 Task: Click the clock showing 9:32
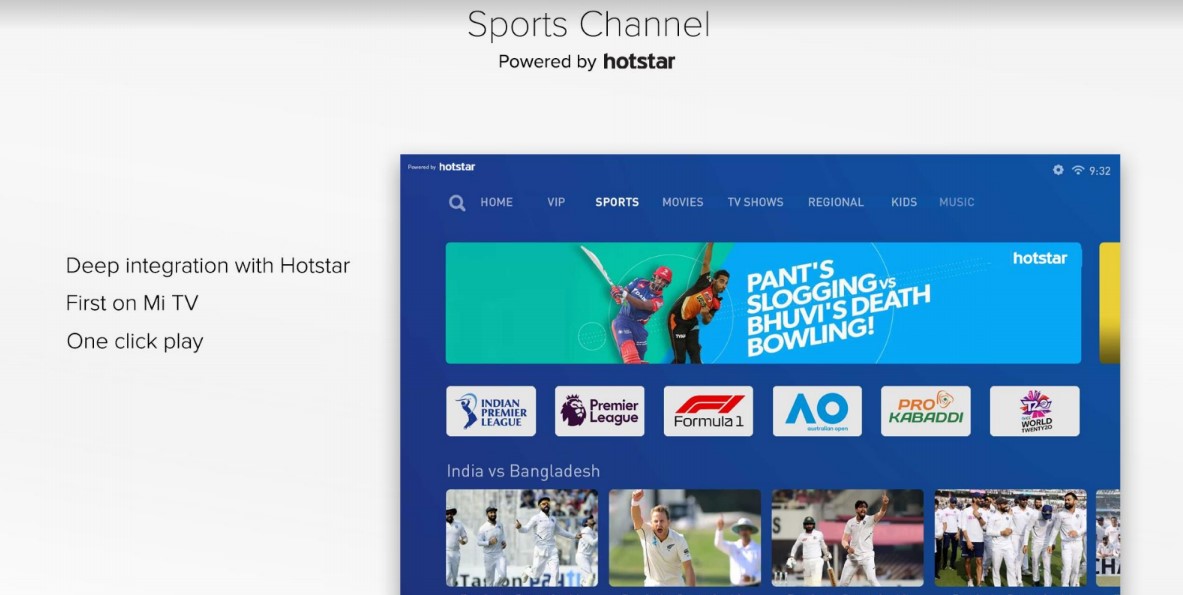[x=1100, y=171]
